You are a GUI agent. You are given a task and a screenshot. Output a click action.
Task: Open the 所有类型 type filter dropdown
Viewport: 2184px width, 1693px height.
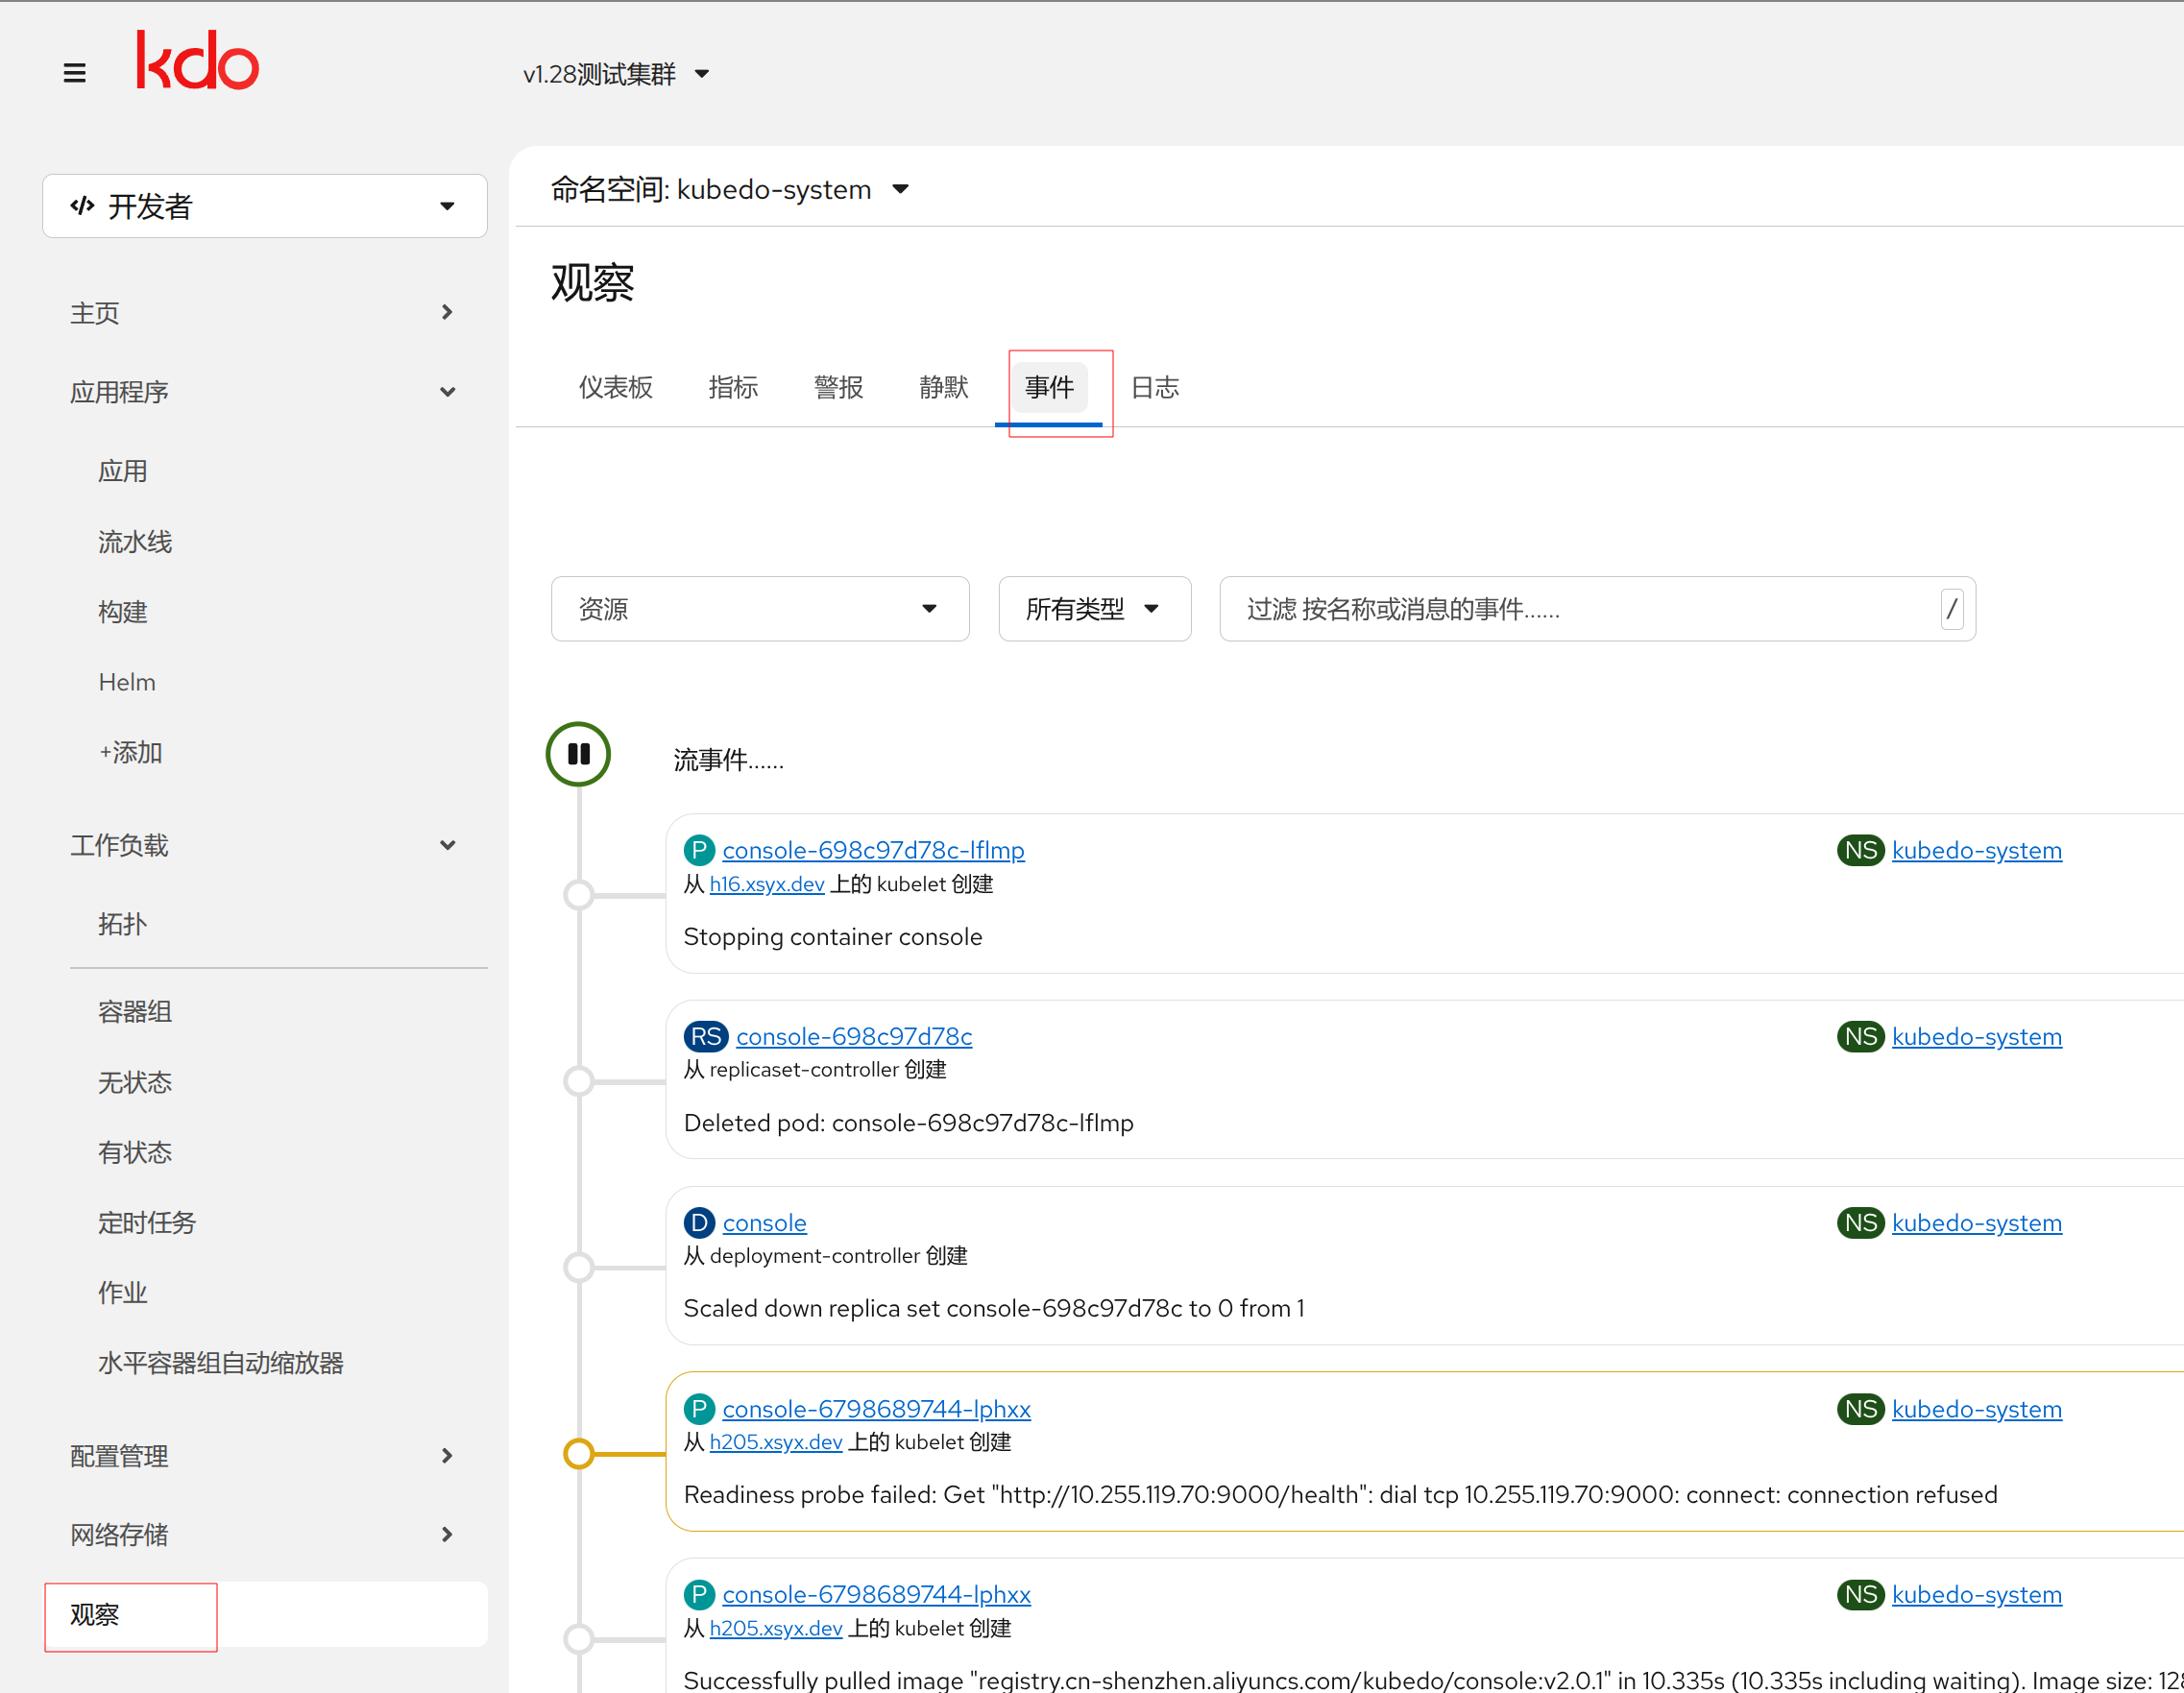[1093, 609]
